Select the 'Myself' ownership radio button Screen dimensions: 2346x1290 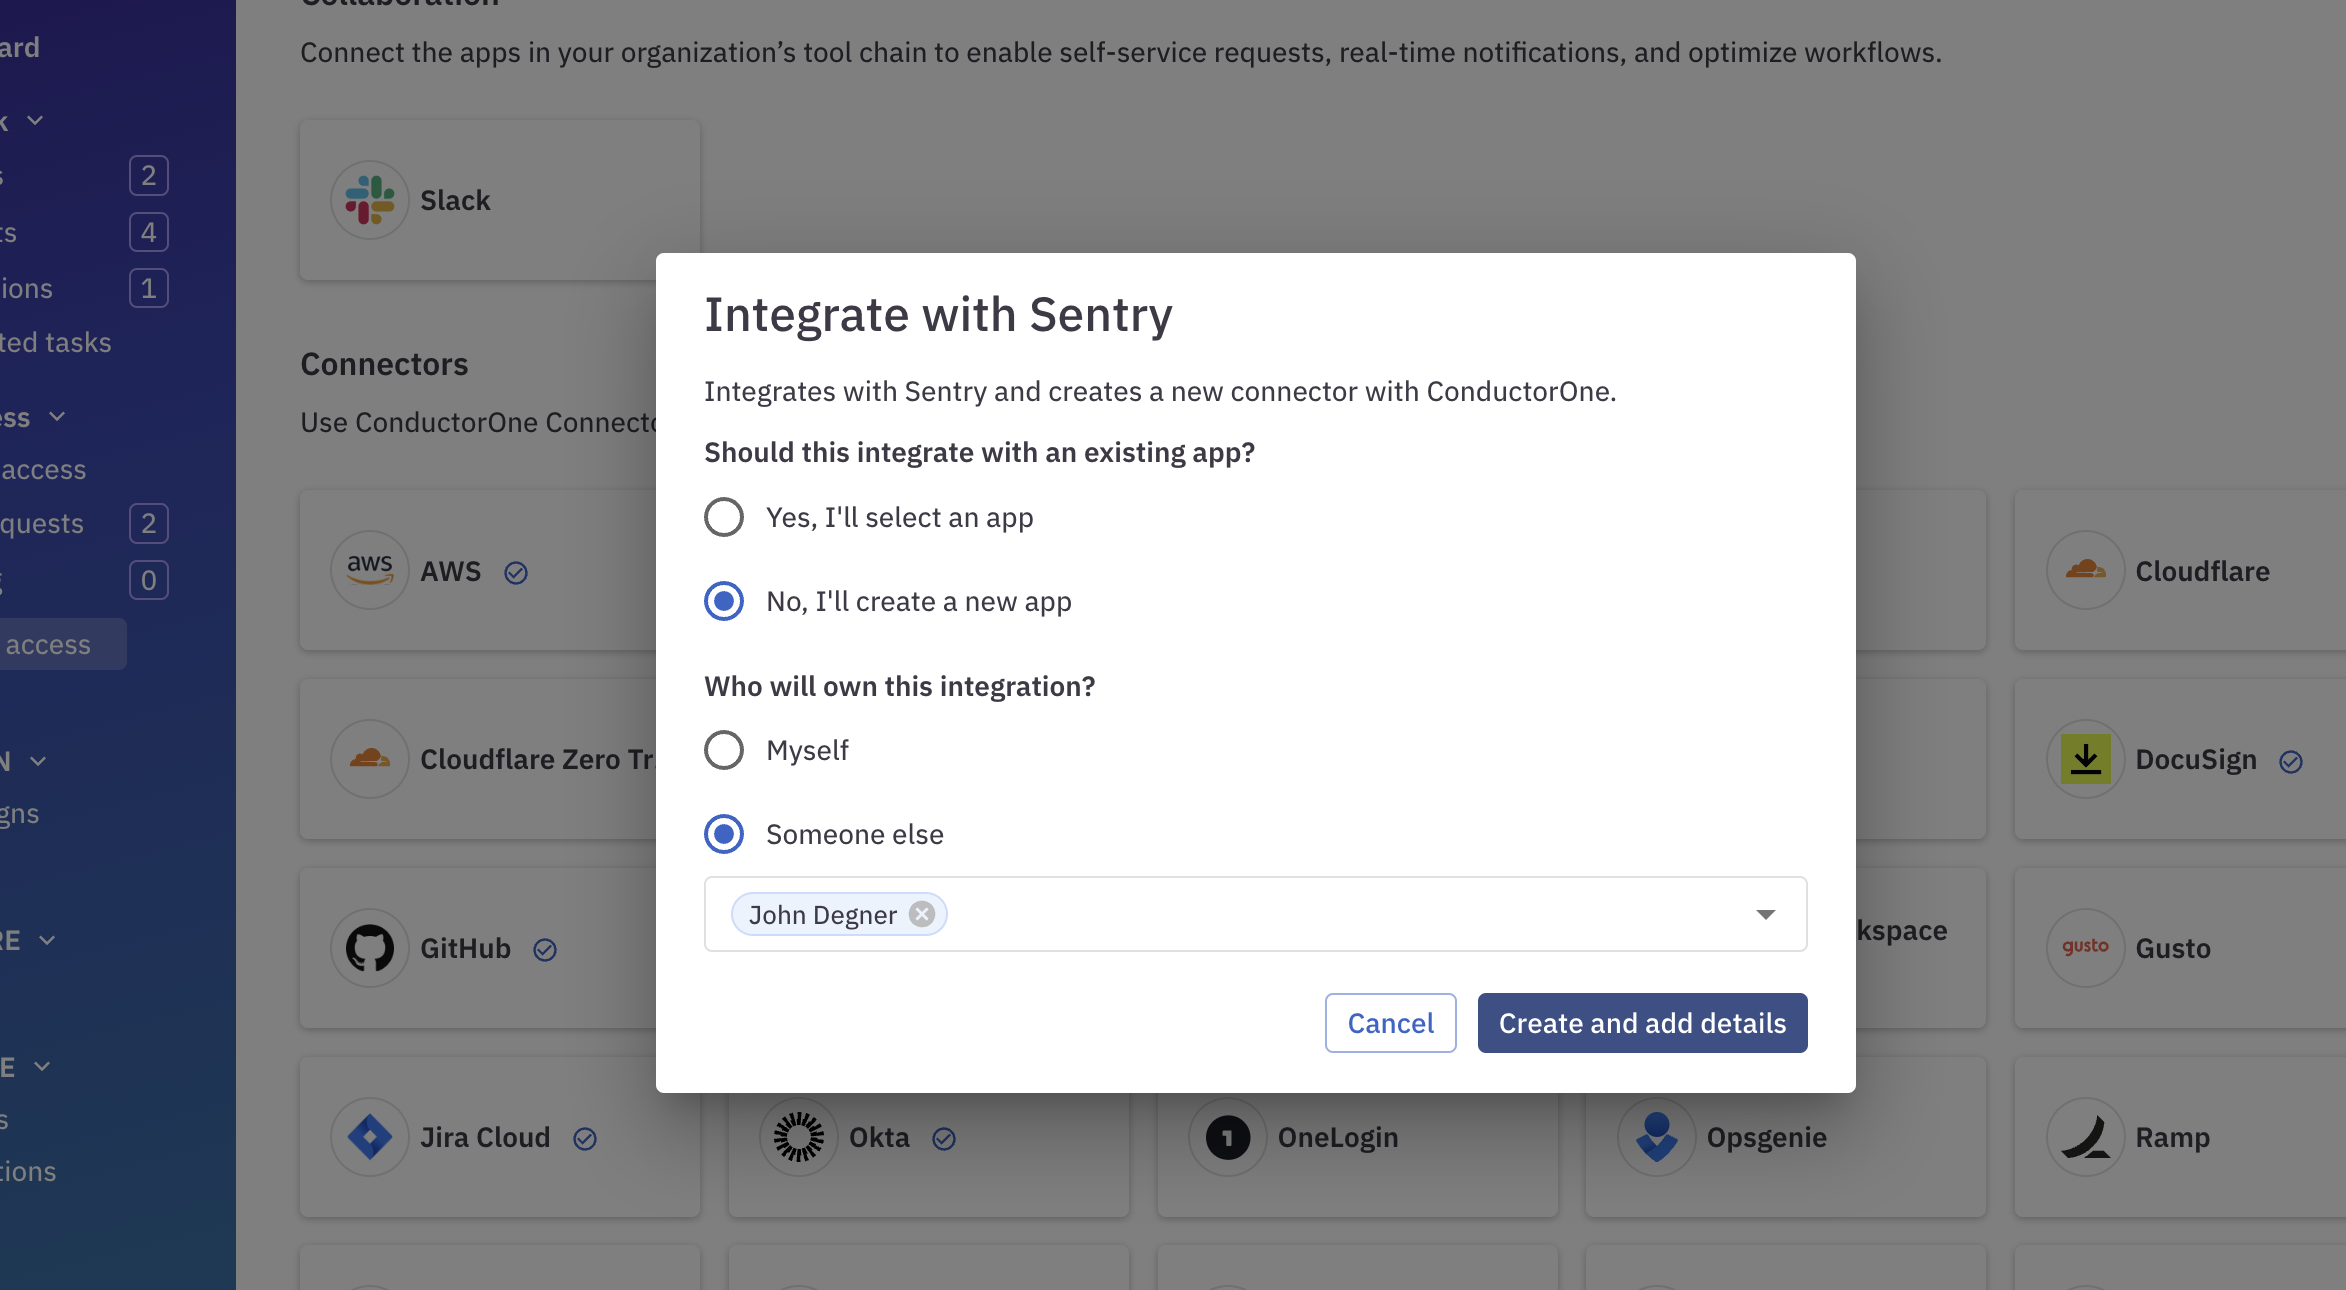(724, 750)
